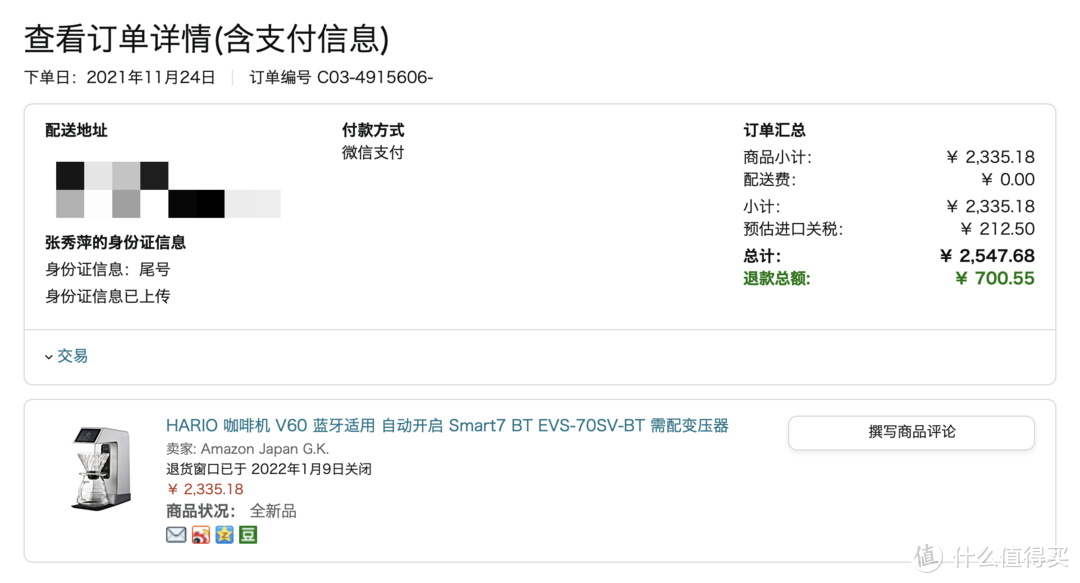This screenshot has height=583, width=1080.
Task: Click the seller name Amazon Japan G.K.
Action: coord(264,449)
